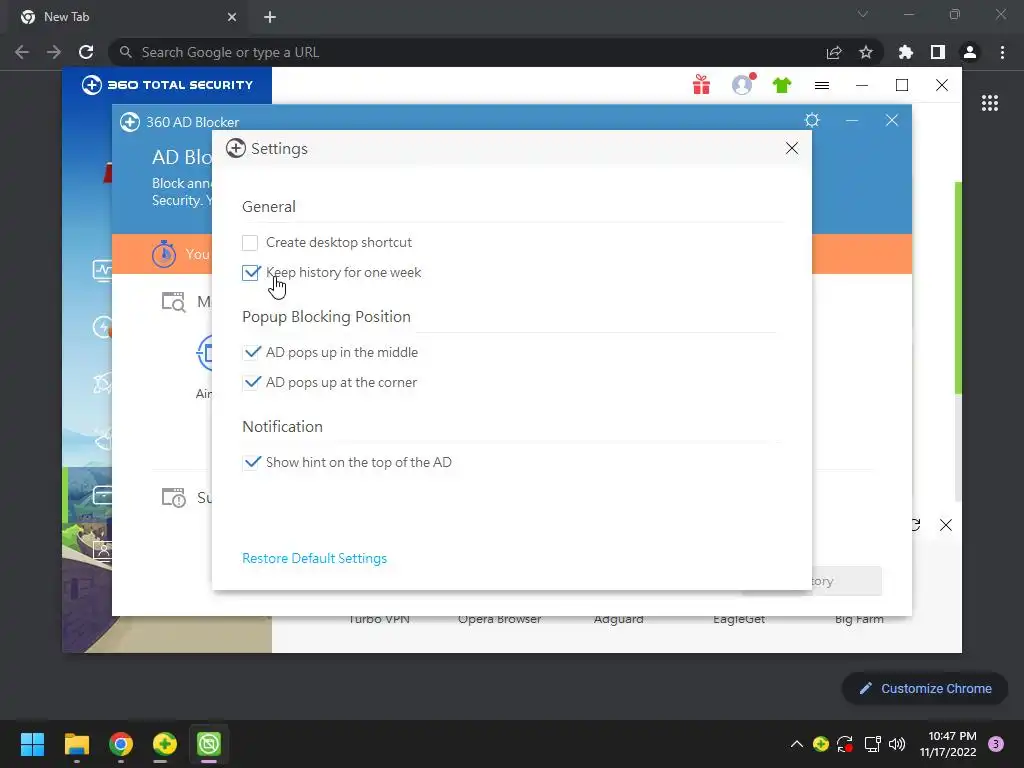This screenshot has width=1024, height=768.
Task: Click Chrome reload button
Action: (x=86, y=52)
